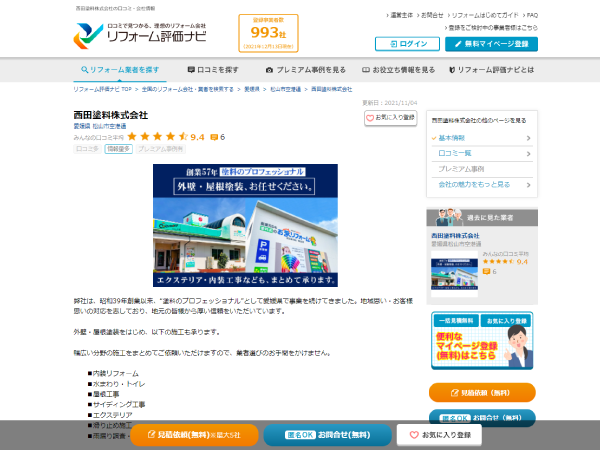
Task: Open 会社の魅力をもっと見る in side menu
Action: click(x=474, y=184)
